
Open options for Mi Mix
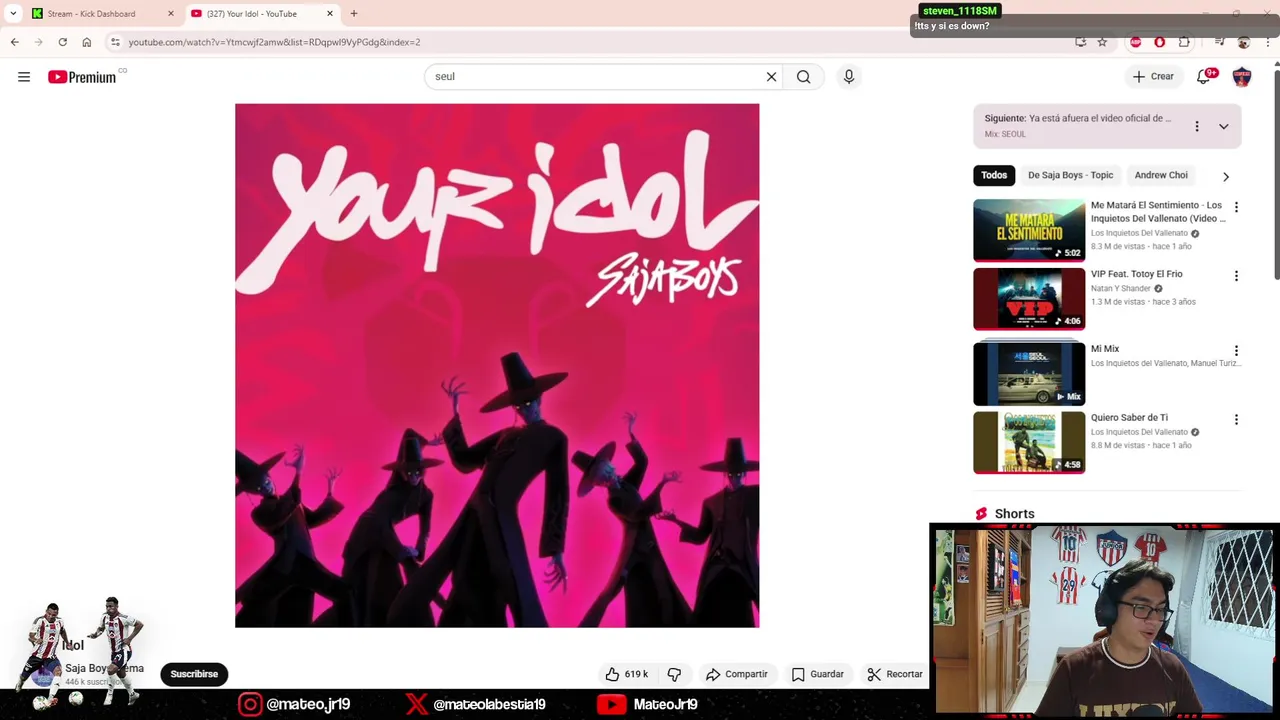point(1236,351)
